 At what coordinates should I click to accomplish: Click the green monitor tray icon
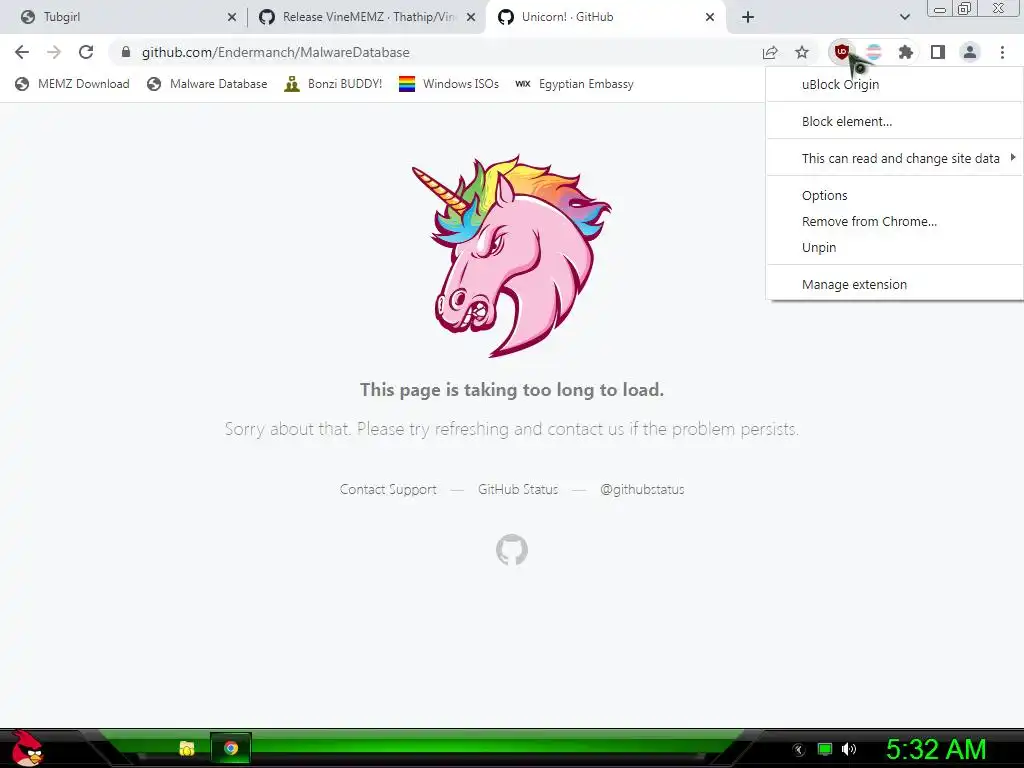[x=825, y=749]
